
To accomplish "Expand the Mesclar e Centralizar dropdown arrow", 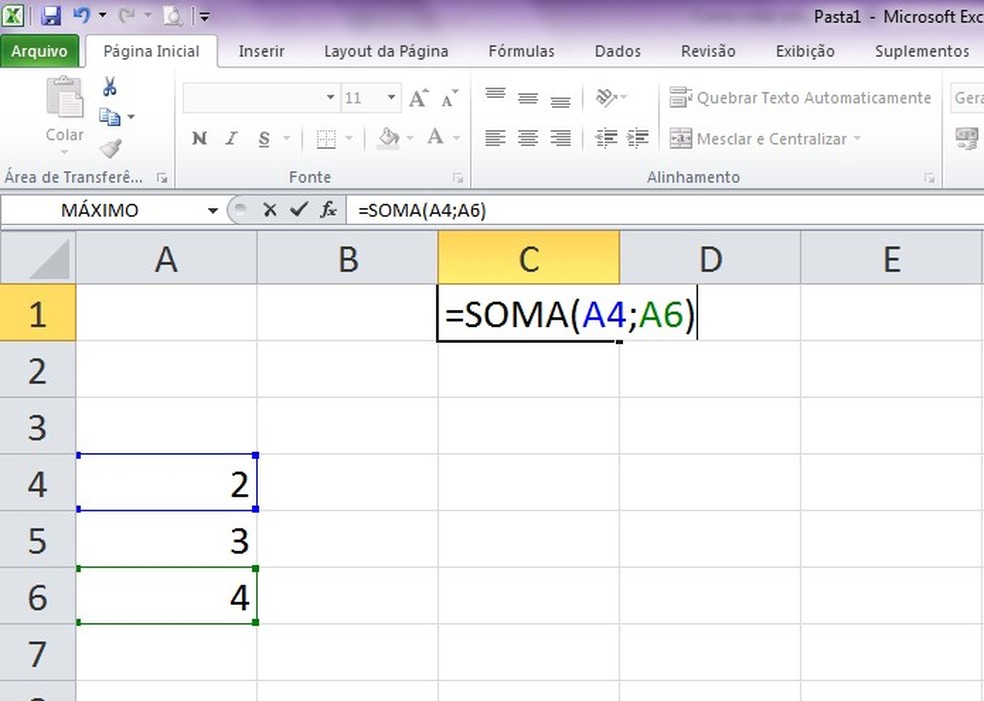I will coord(858,139).
